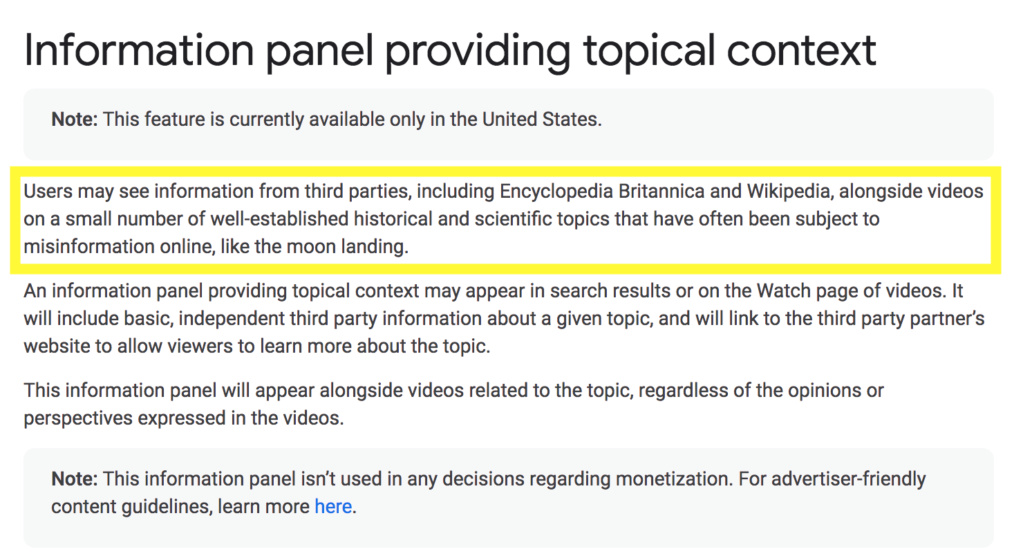1023x556 pixels.
Task: Click the paragraph starting 'An information panel'
Action: click(x=504, y=318)
